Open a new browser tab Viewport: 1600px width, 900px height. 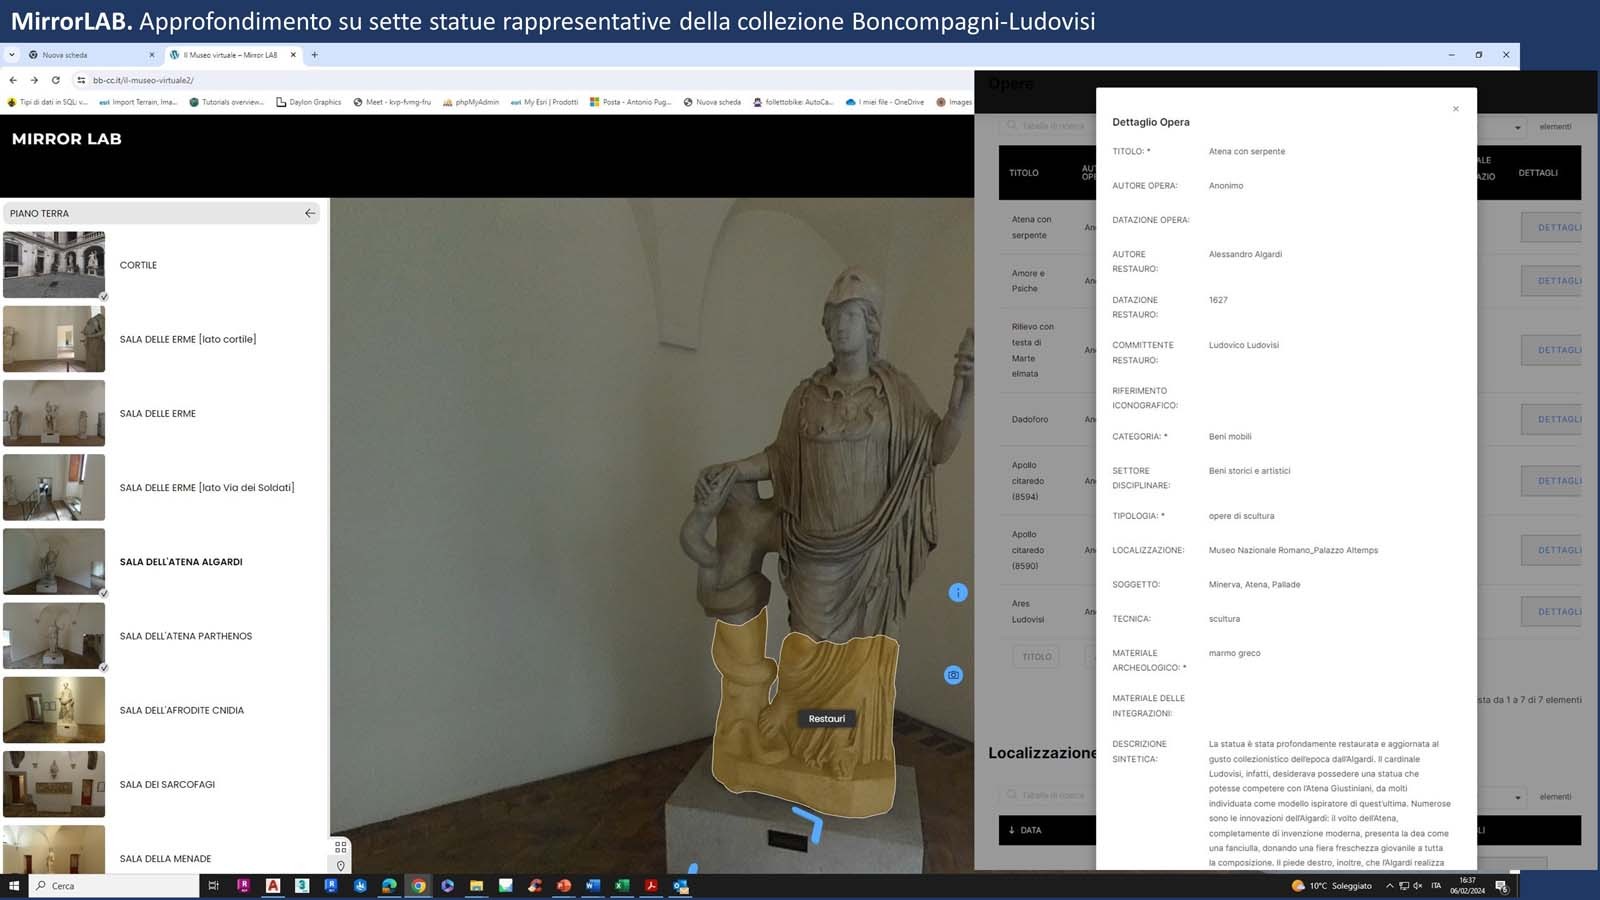(315, 55)
